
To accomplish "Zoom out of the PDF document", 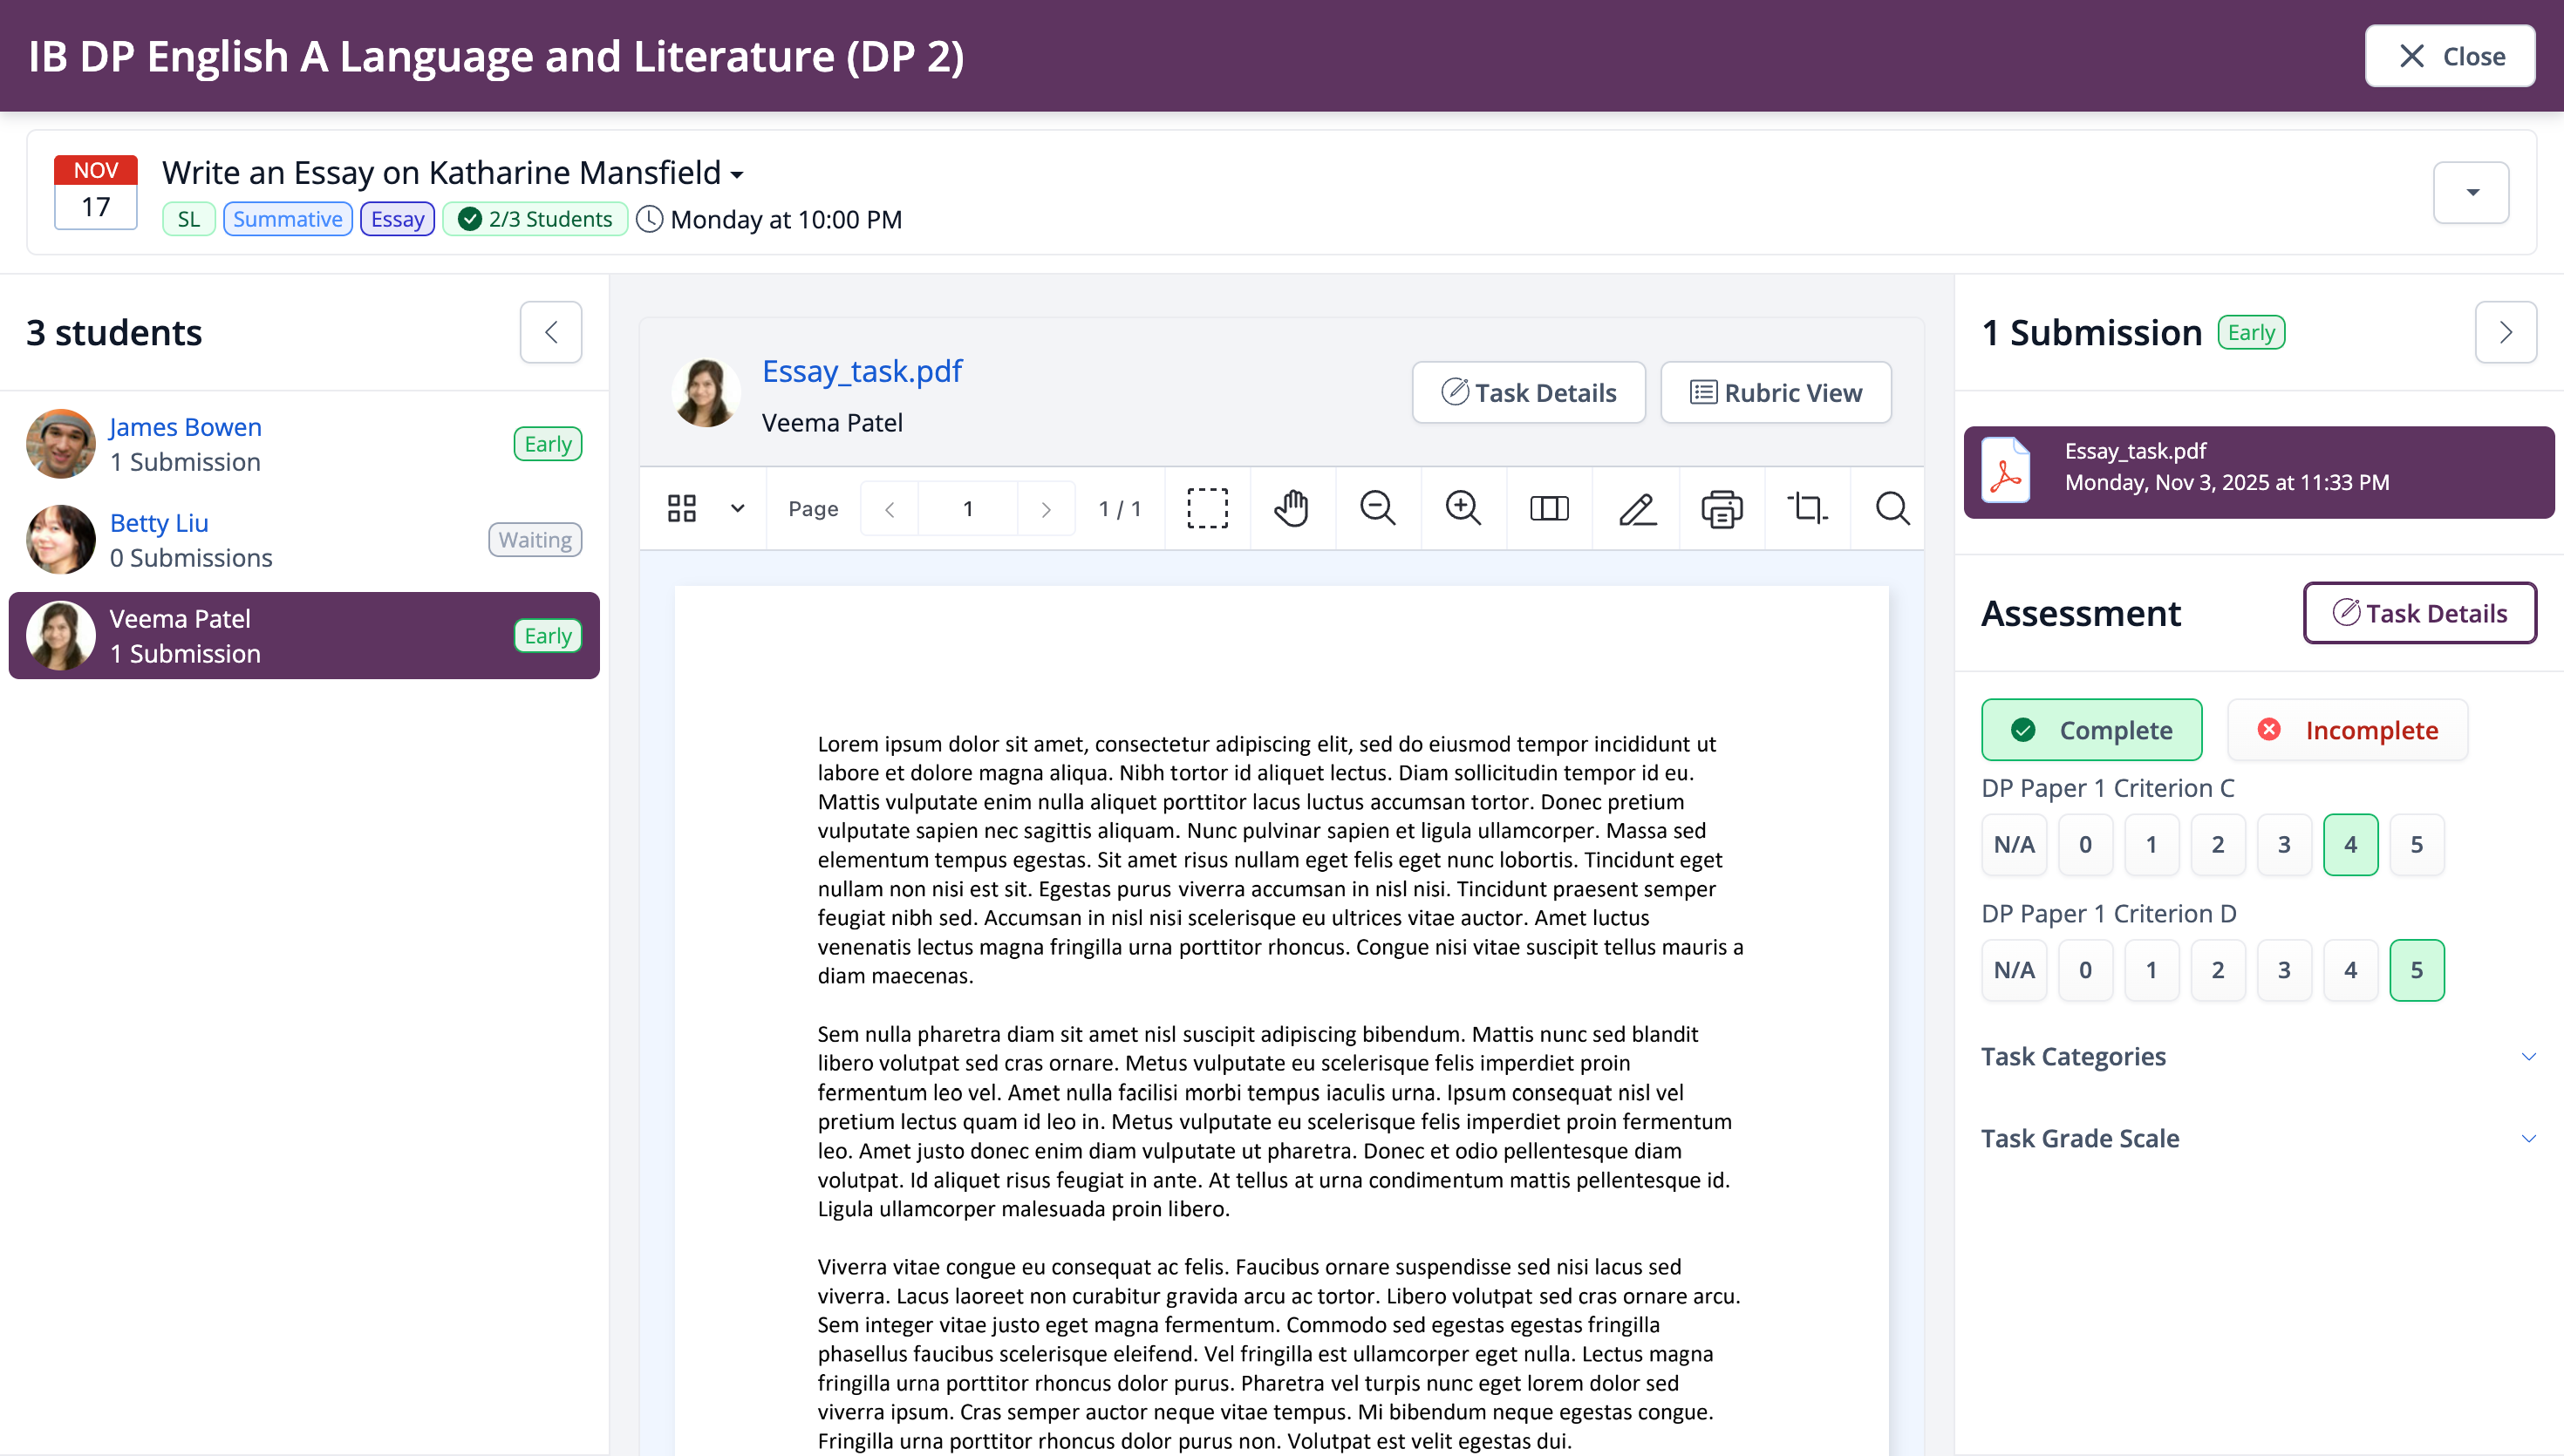I will [1377, 508].
